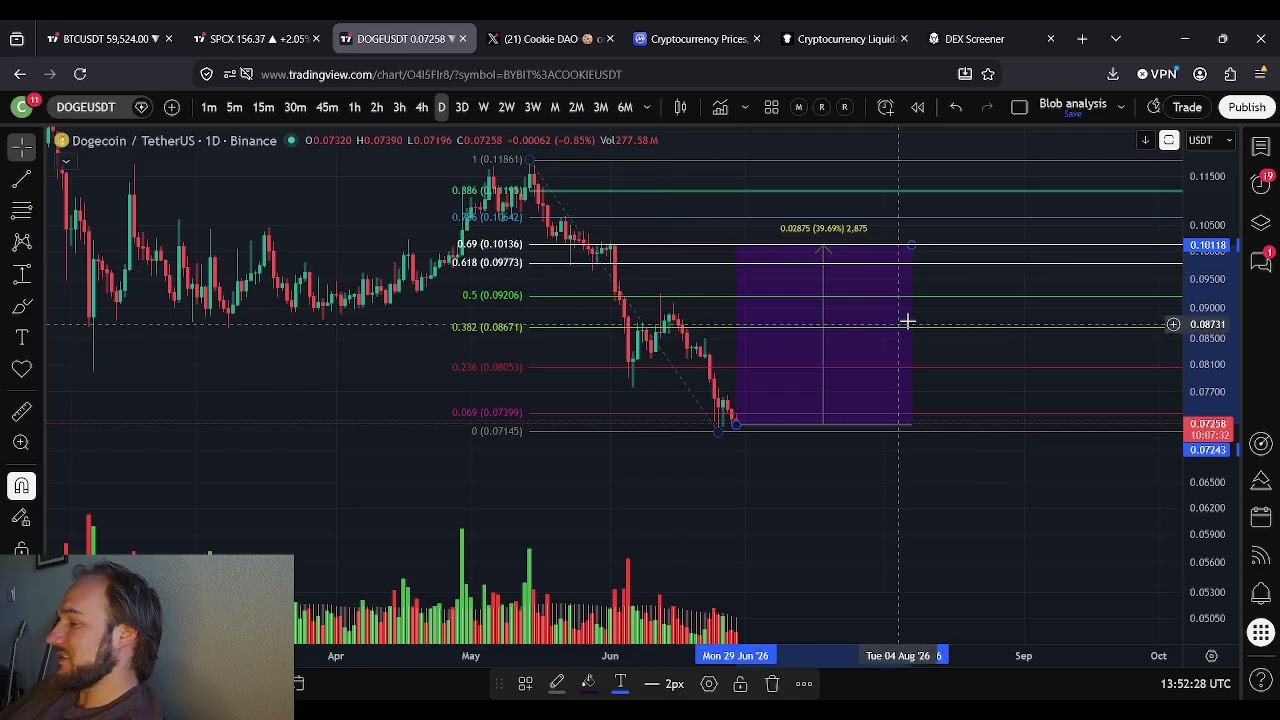Open drawing settings hexagon icon
Screen dimensions: 1280x720
[x=709, y=684]
